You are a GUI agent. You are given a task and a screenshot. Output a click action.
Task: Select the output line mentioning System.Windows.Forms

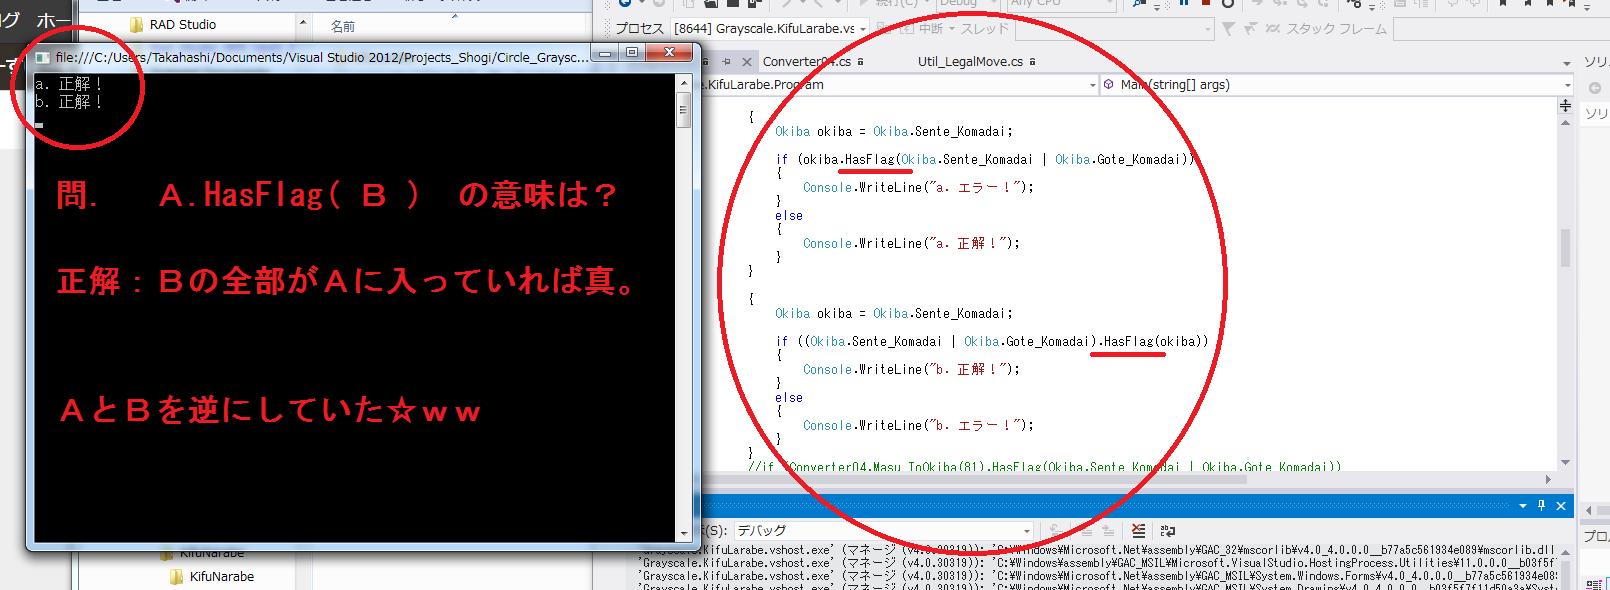tap(1099, 576)
